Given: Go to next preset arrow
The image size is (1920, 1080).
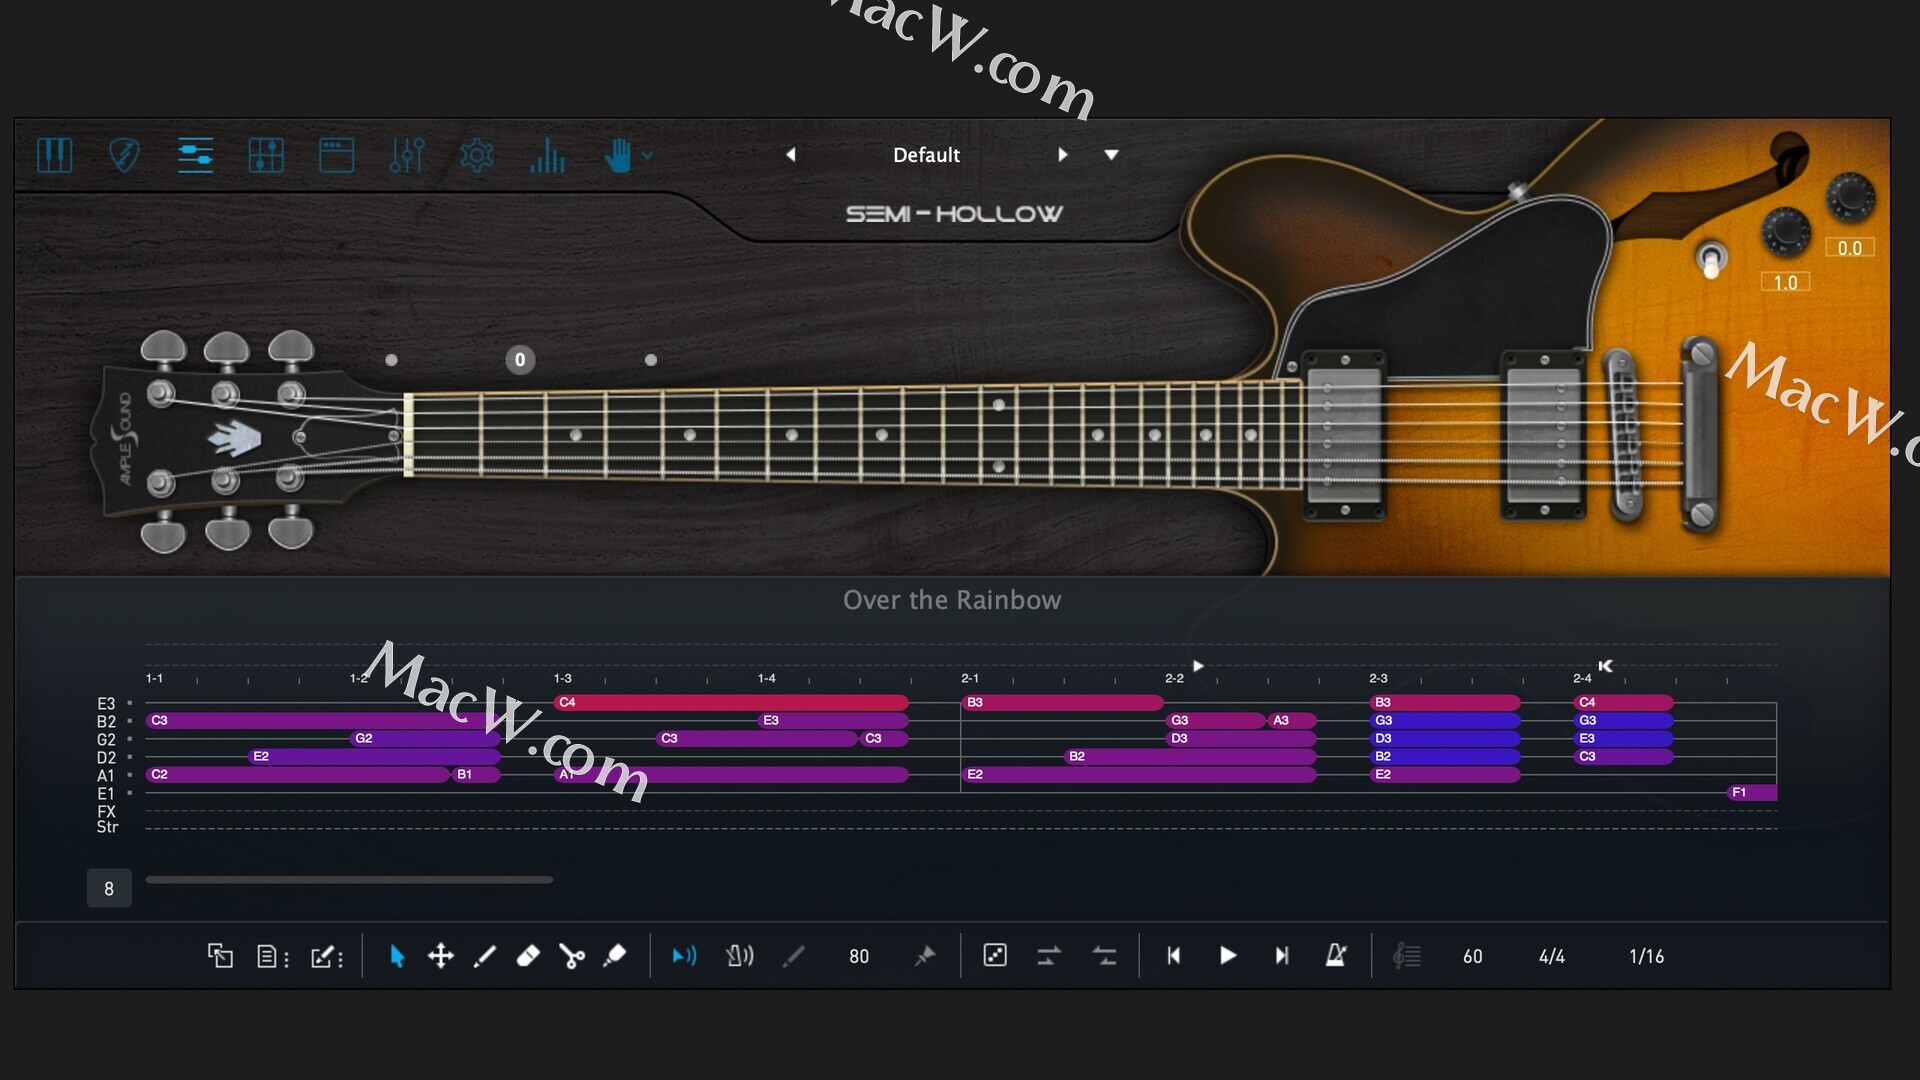Looking at the screenshot, I should 1062,155.
